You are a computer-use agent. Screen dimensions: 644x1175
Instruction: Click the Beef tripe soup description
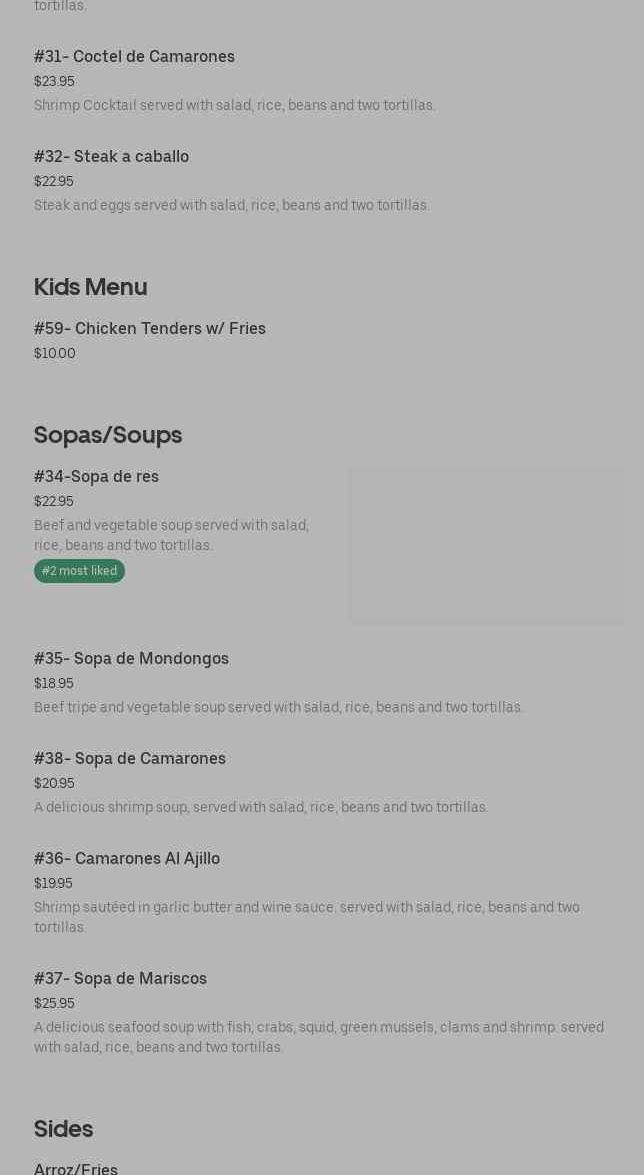[x=278, y=707]
